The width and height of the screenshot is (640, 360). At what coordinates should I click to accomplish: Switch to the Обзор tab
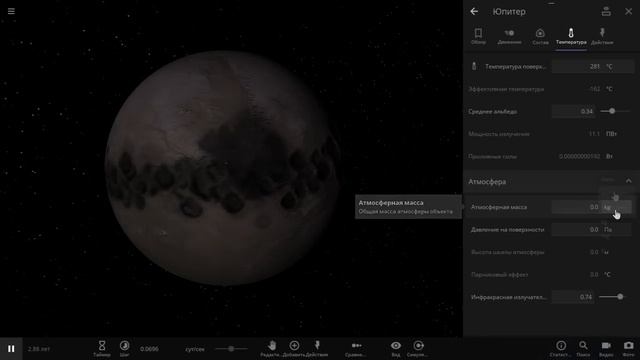[478, 36]
